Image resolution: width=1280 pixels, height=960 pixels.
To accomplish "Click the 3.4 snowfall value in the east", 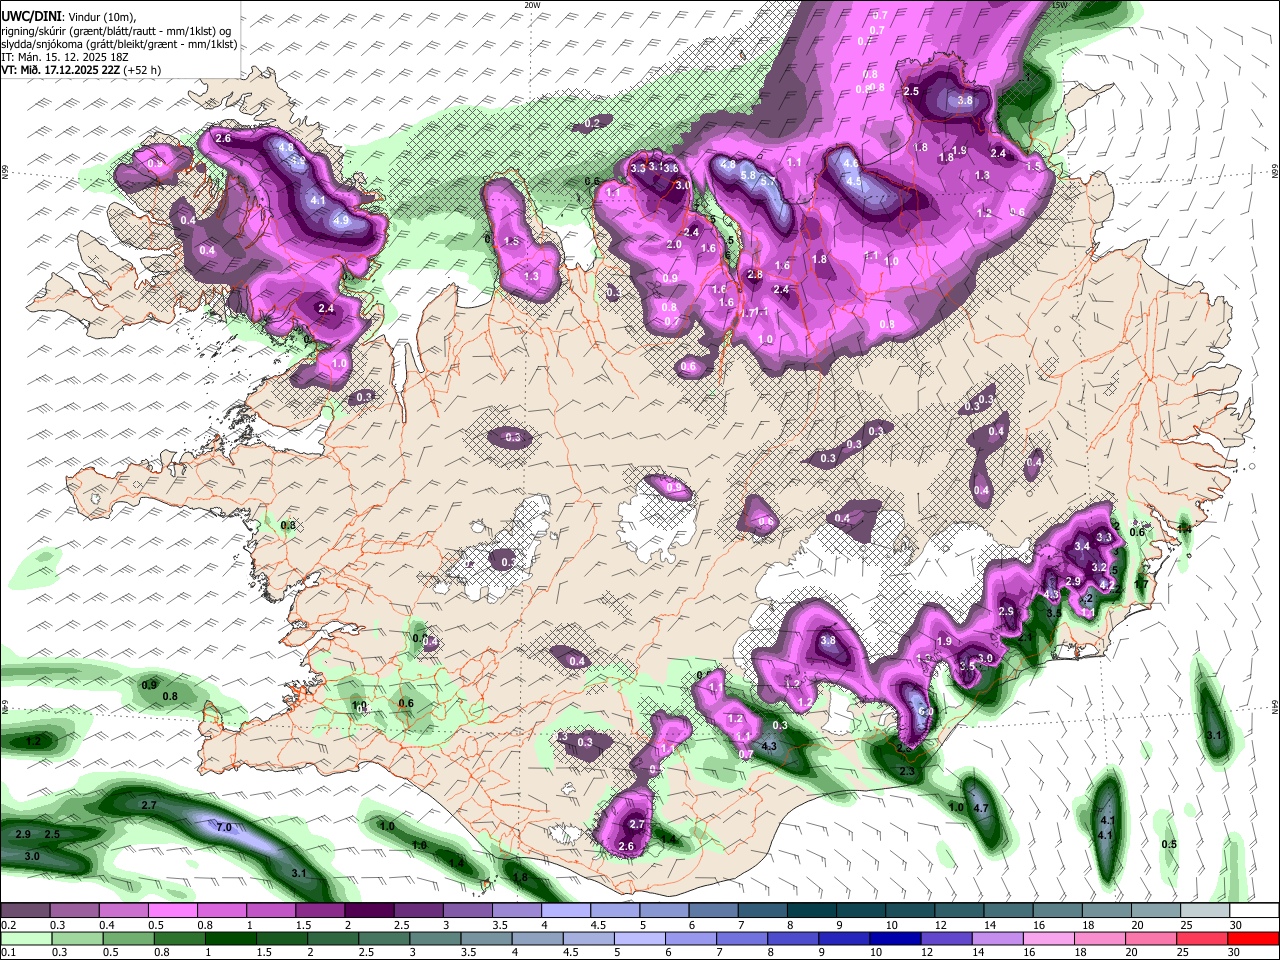I will (1082, 547).
